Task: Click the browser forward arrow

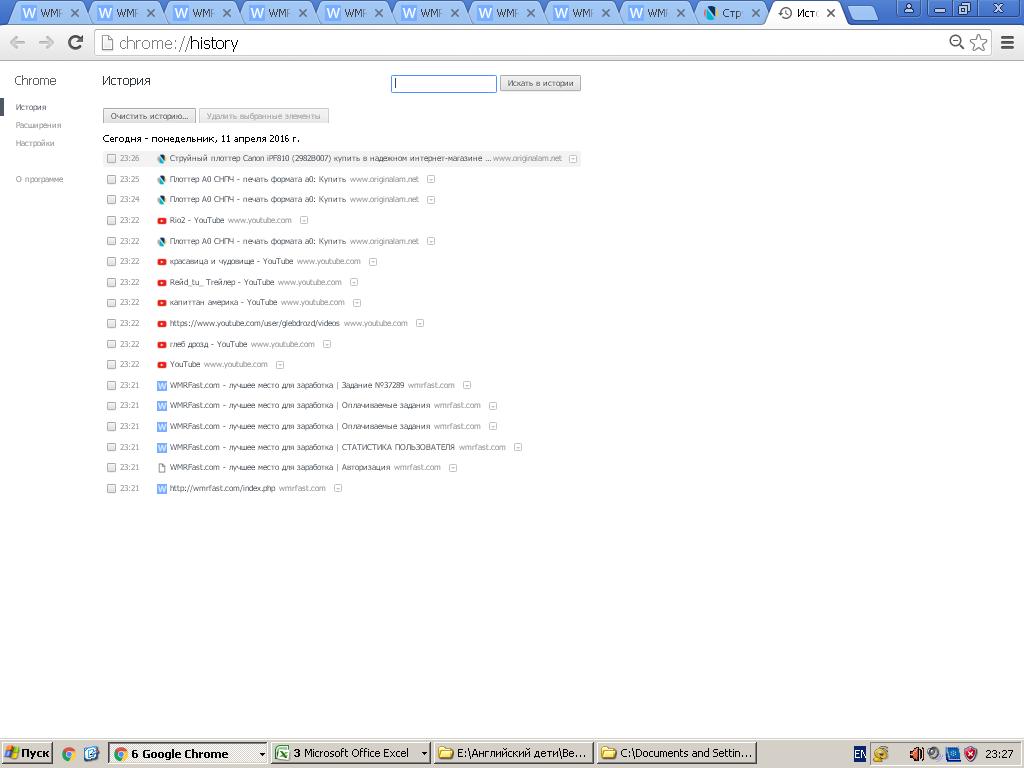Action: click(46, 43)
